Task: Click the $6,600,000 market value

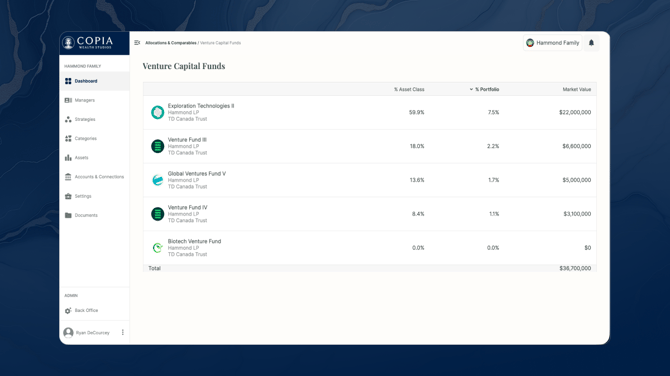Action: pyautogui.click(x=576, y=146)
